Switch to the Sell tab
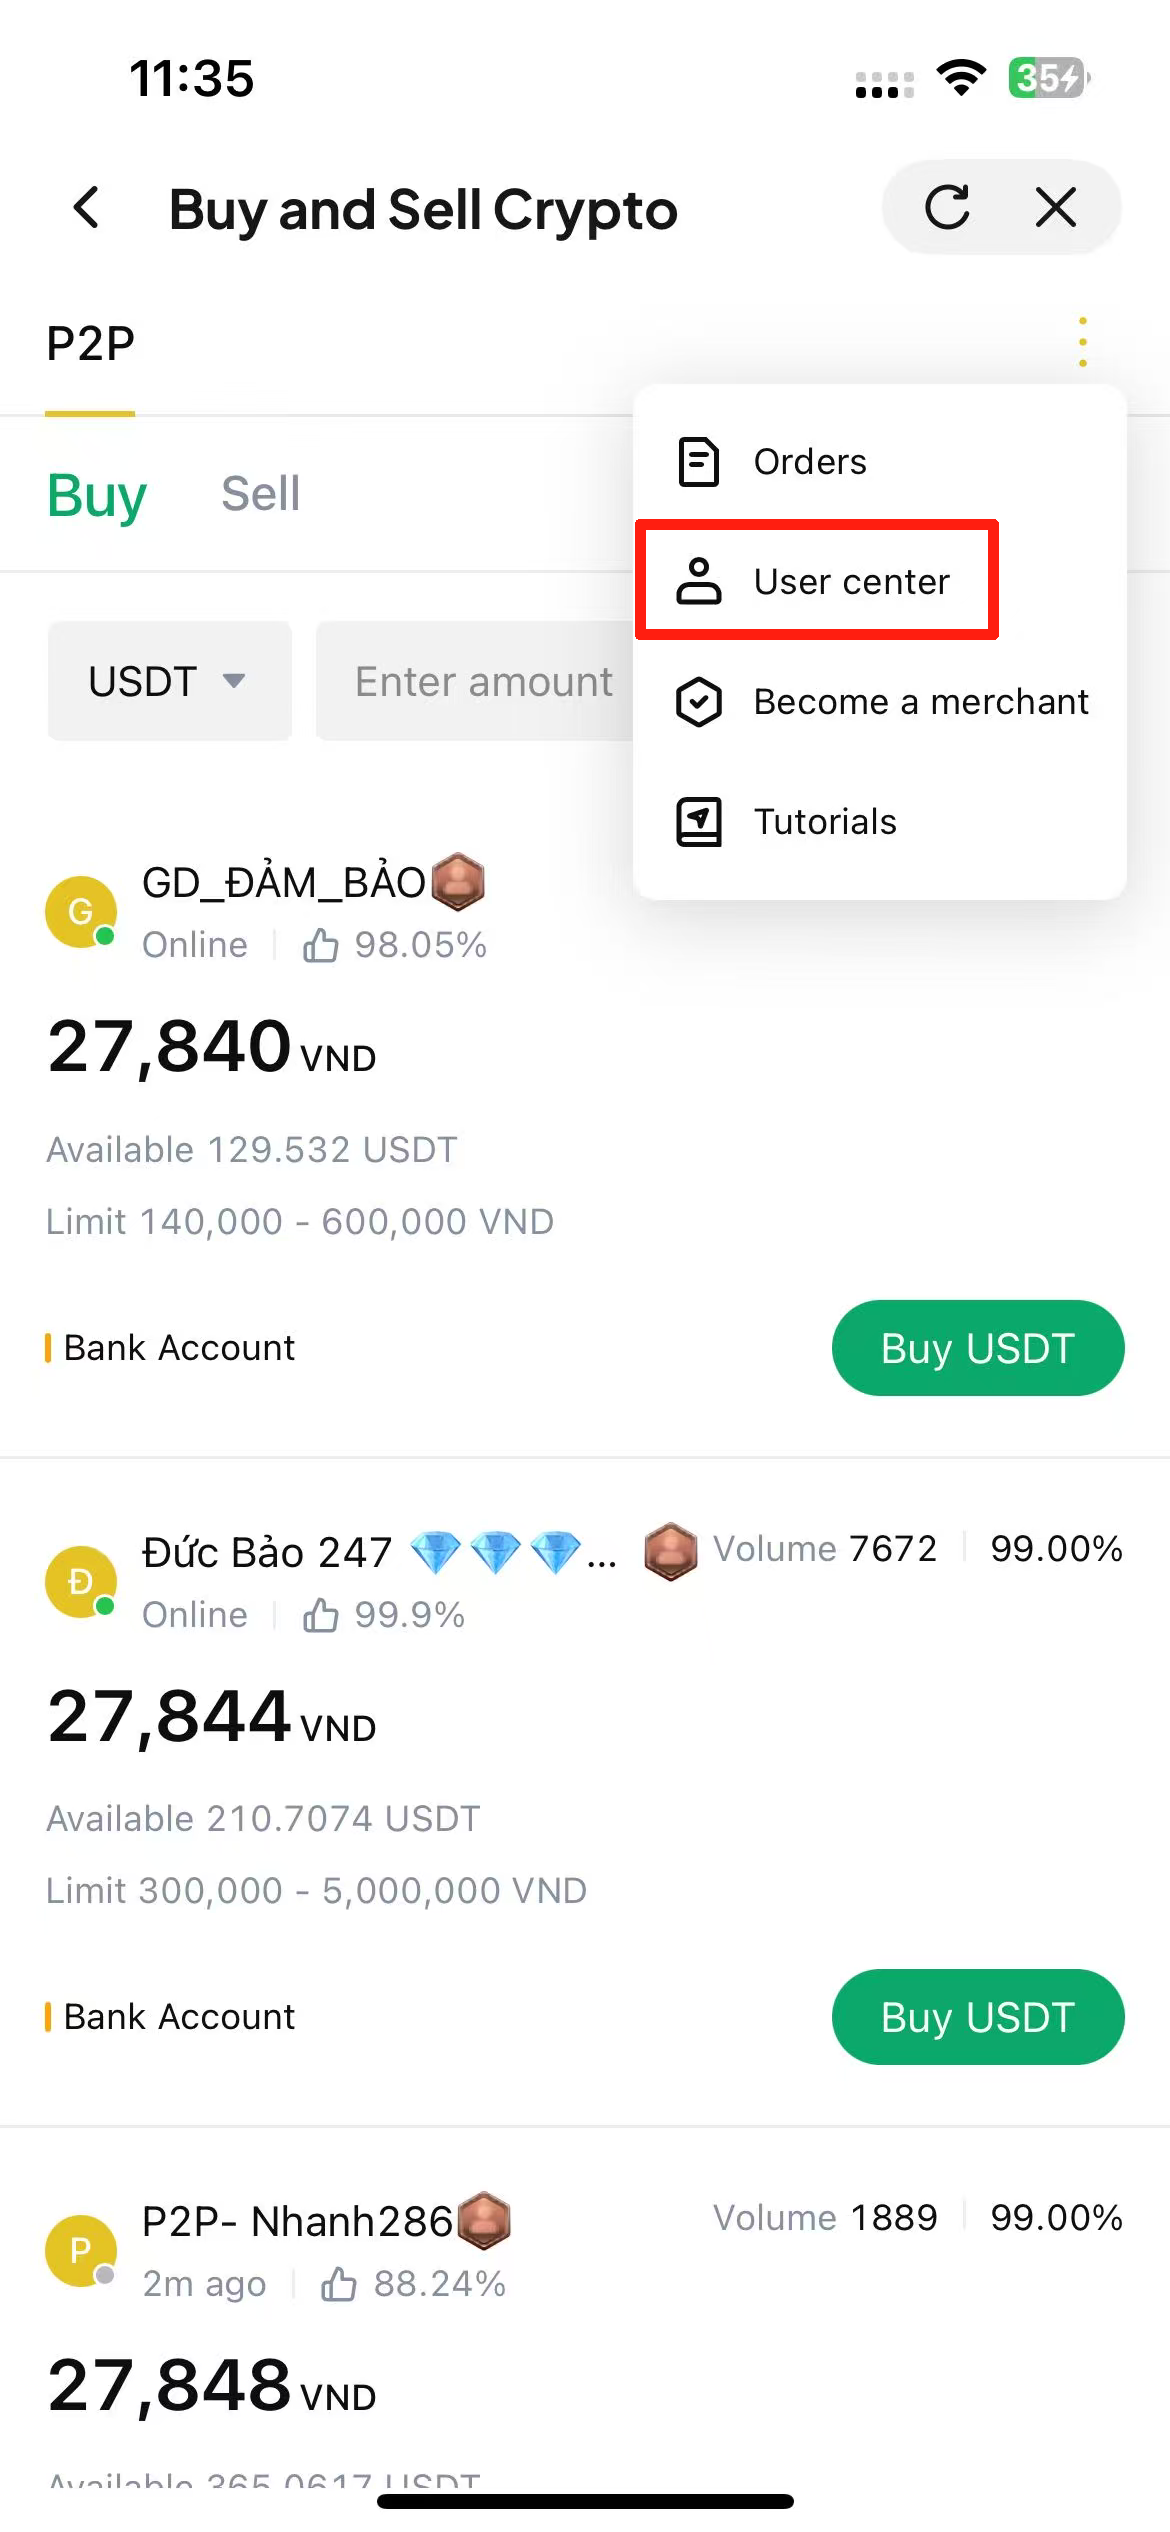1170x2532 pixels. click(x=260, y=494)
